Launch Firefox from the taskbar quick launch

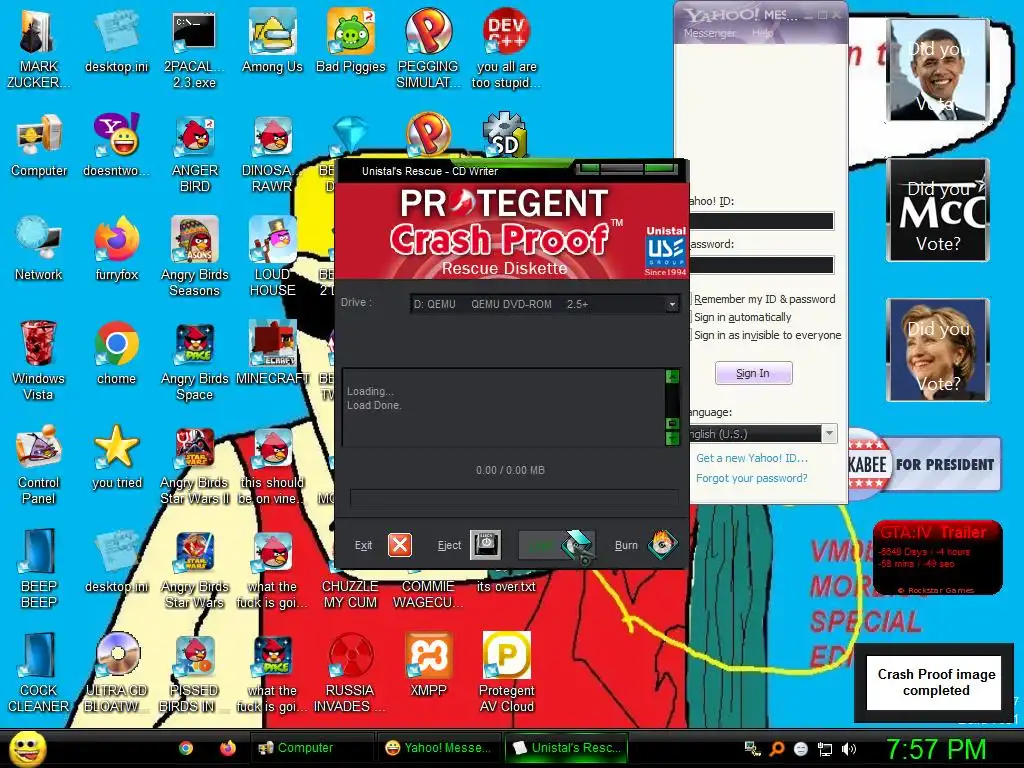(x=227, y=748)
